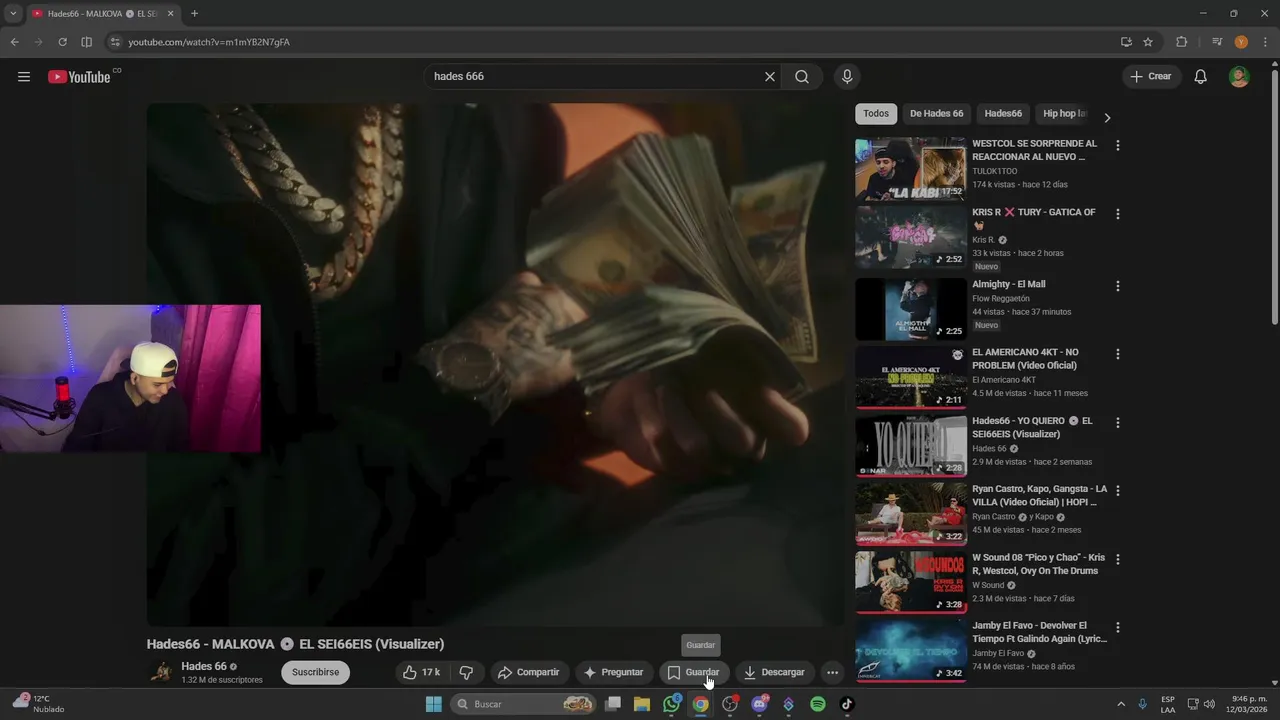1280x720 pixels.
Task: Select the De Hades 66 filter chip
Action: click(936, 114)
